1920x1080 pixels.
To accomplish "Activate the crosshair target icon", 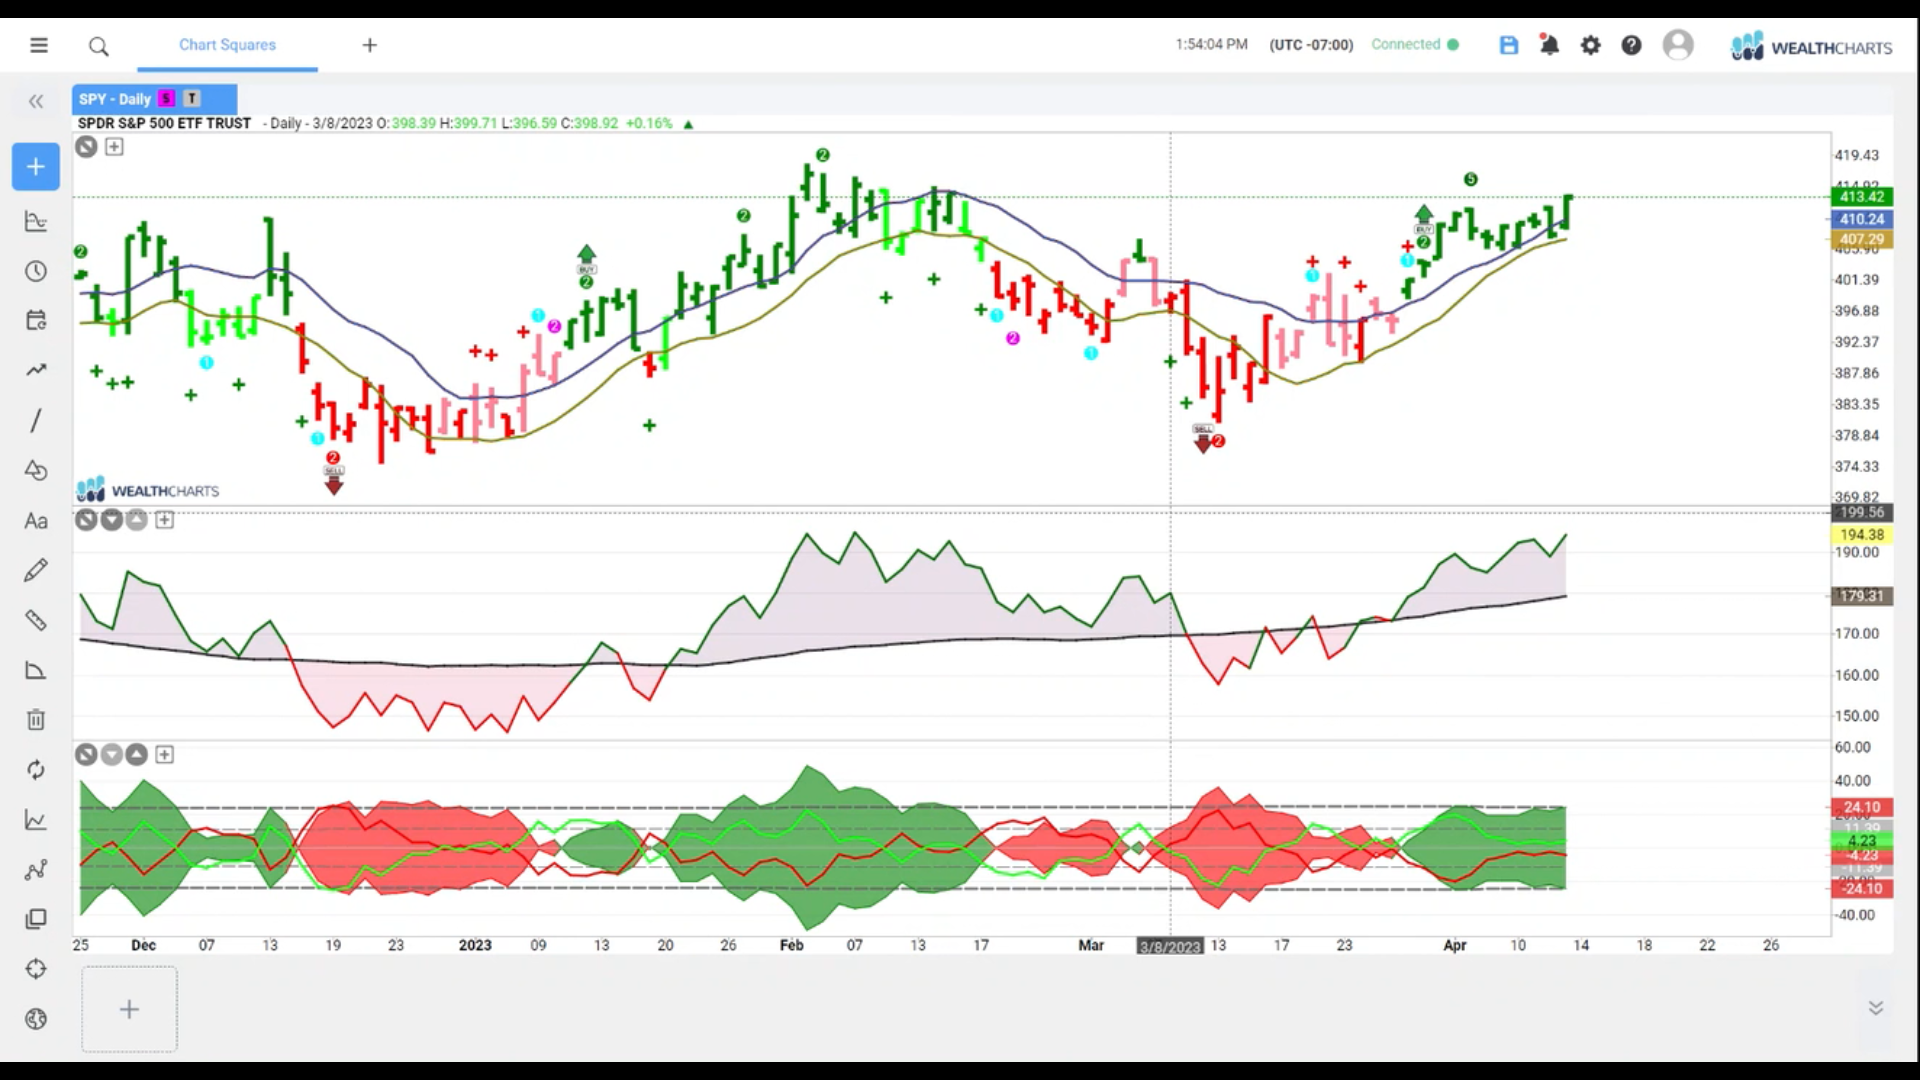I will (36, 969).
